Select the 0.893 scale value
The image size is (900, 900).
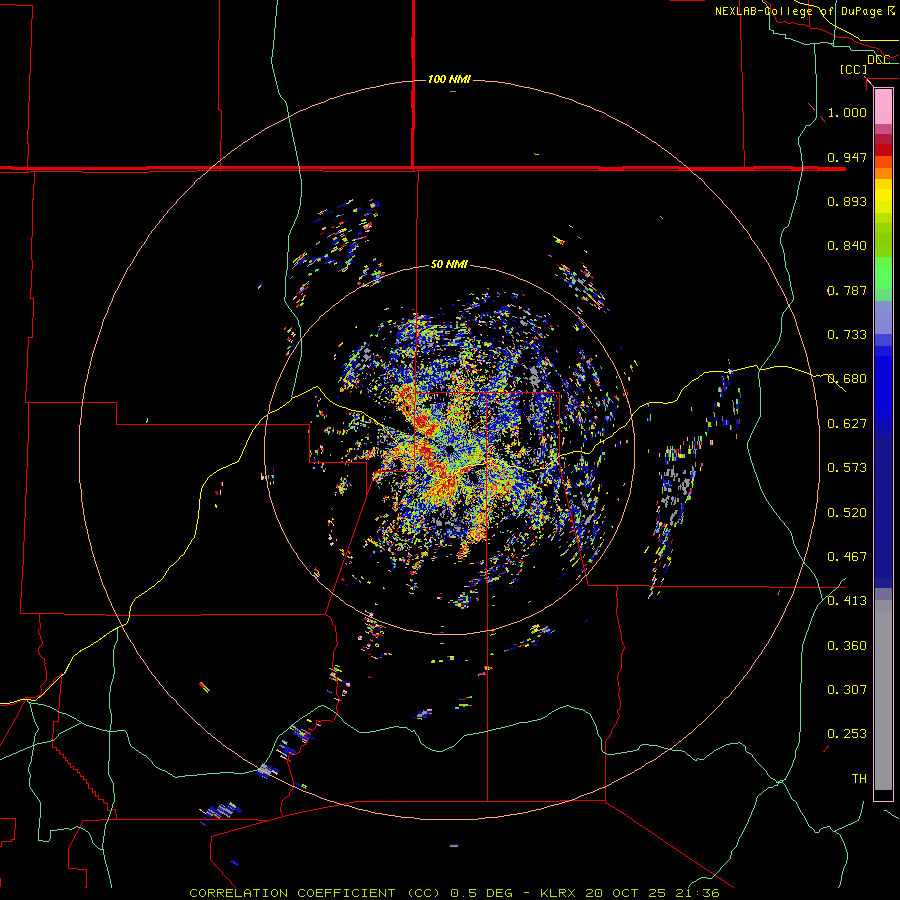coord(847,201)
